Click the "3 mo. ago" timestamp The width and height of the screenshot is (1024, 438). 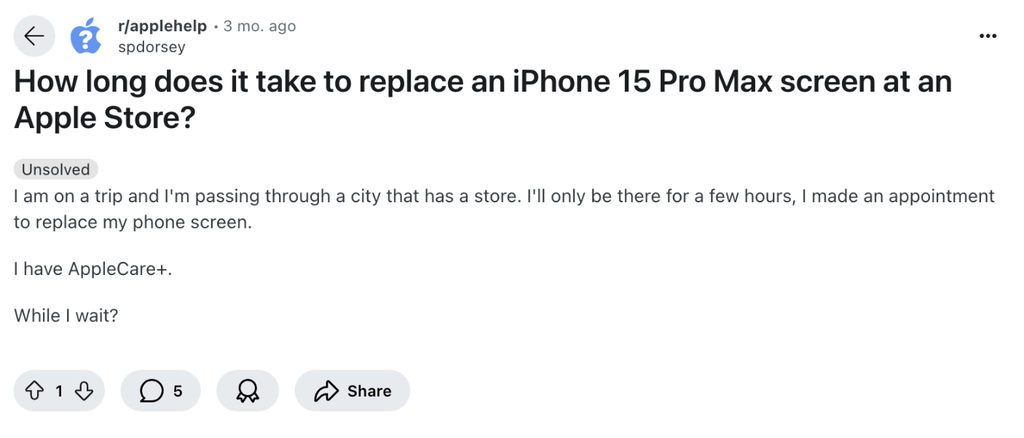(259, 26)
